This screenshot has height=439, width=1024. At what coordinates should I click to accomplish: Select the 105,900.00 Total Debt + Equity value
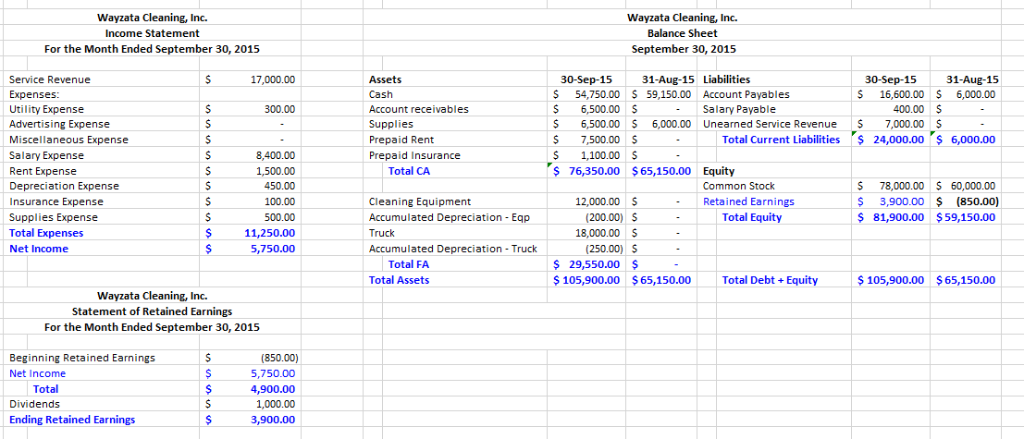tap(894, 280)
